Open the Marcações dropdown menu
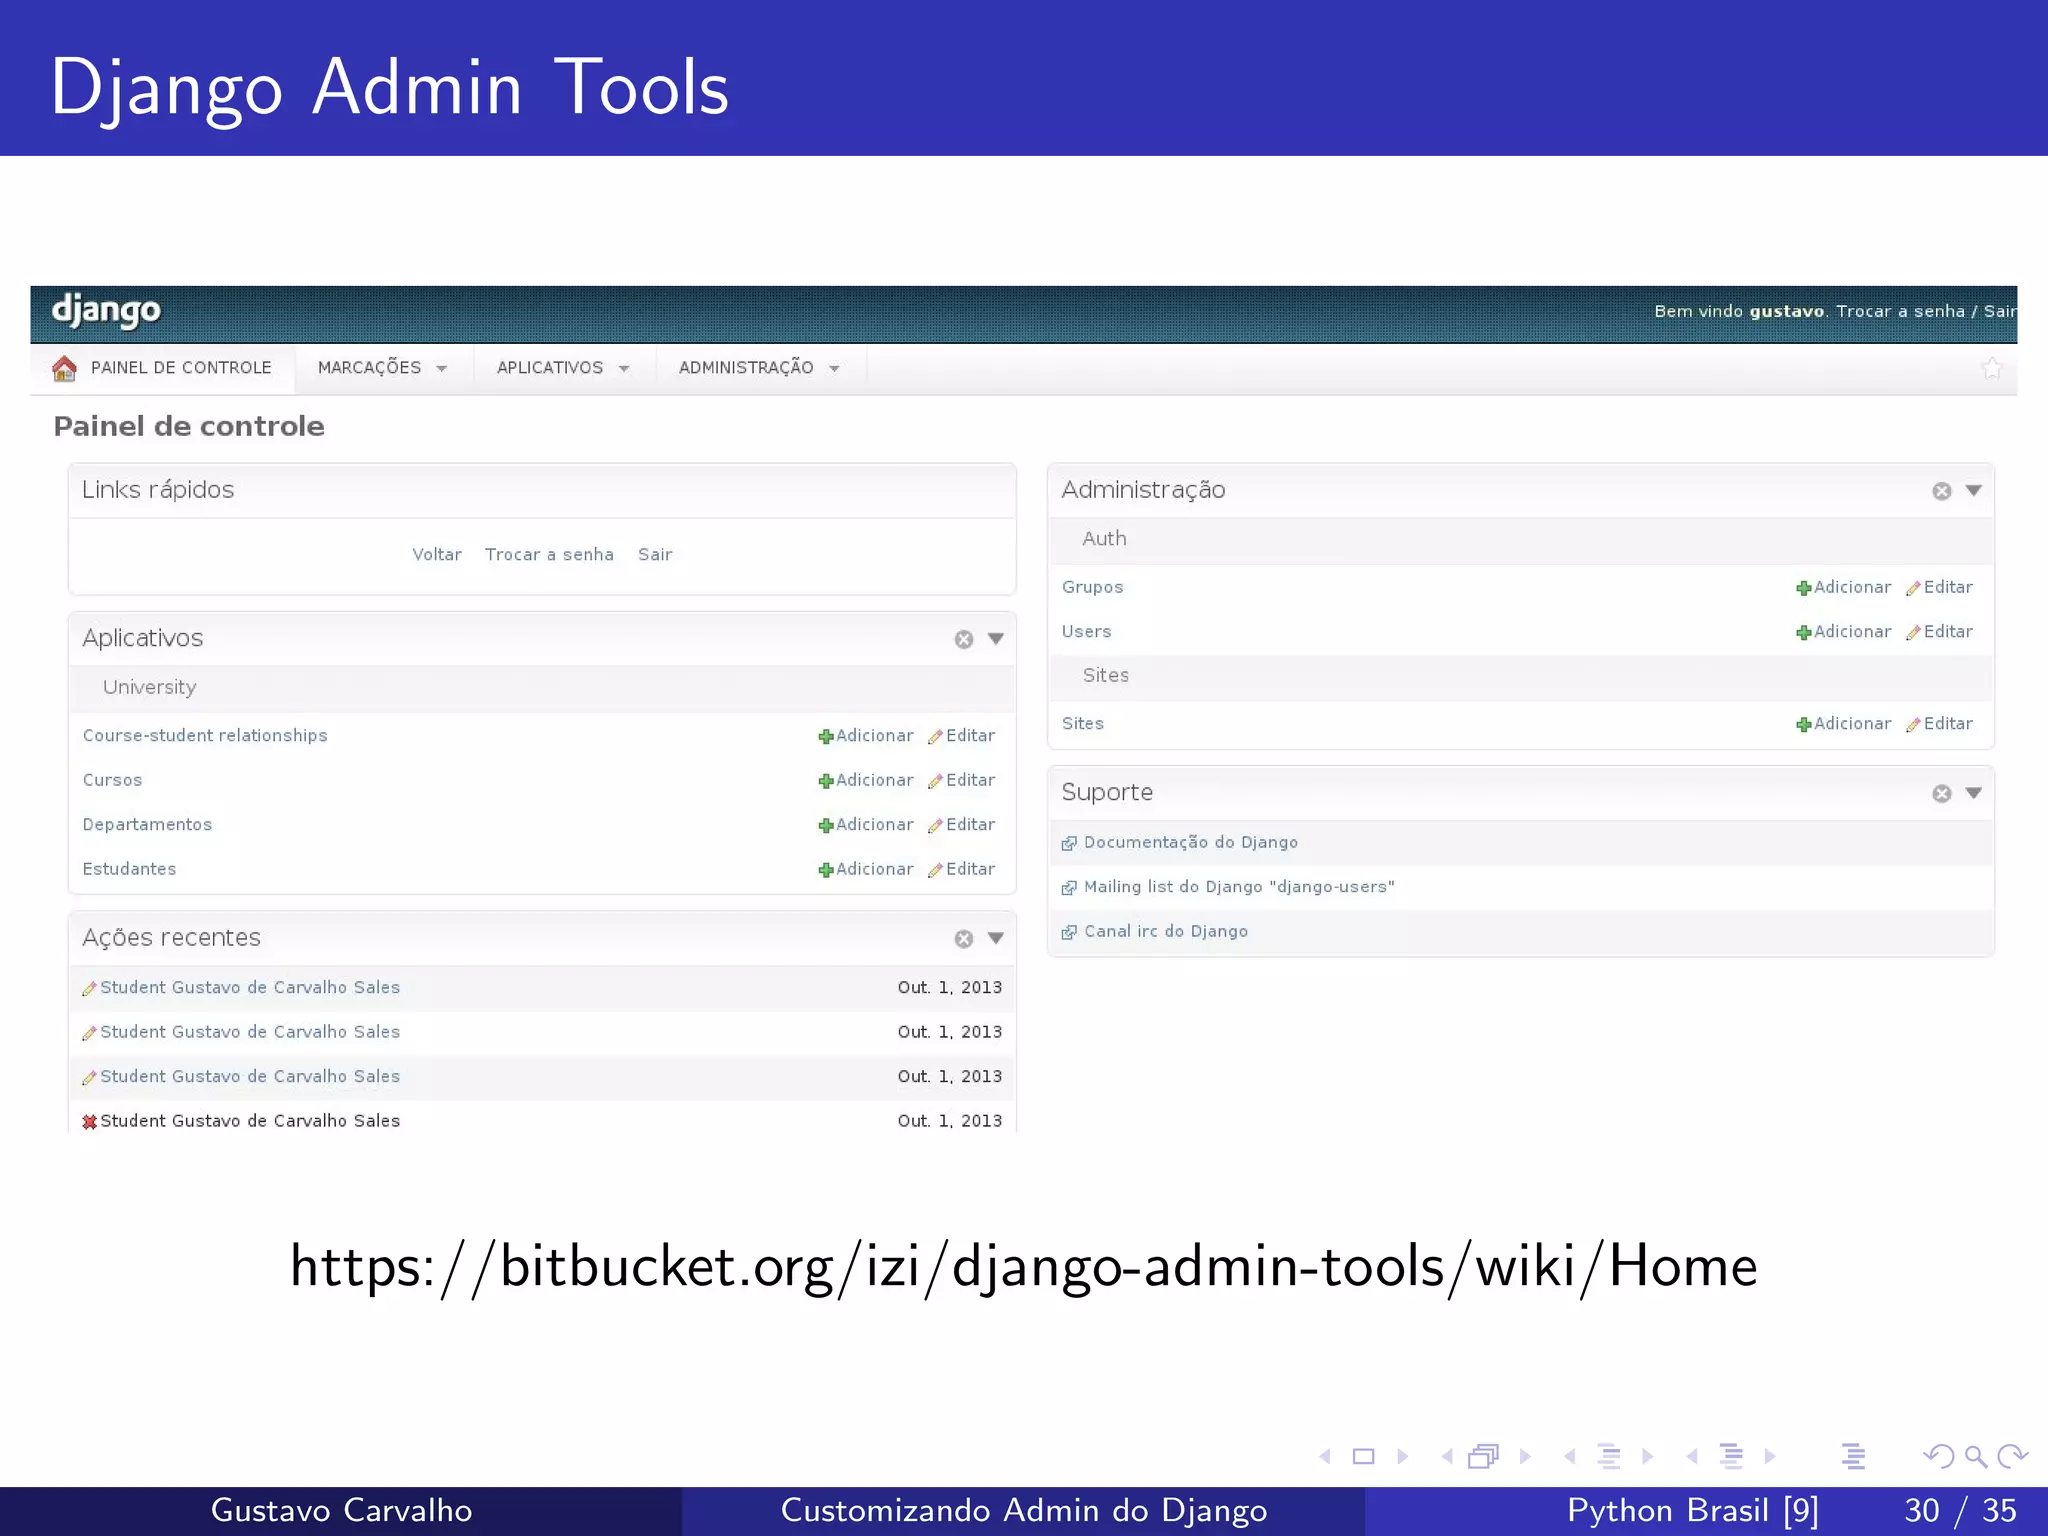Image resolution: width=2048 pixels, height=1536 pixels. click(x=383, y=368)
